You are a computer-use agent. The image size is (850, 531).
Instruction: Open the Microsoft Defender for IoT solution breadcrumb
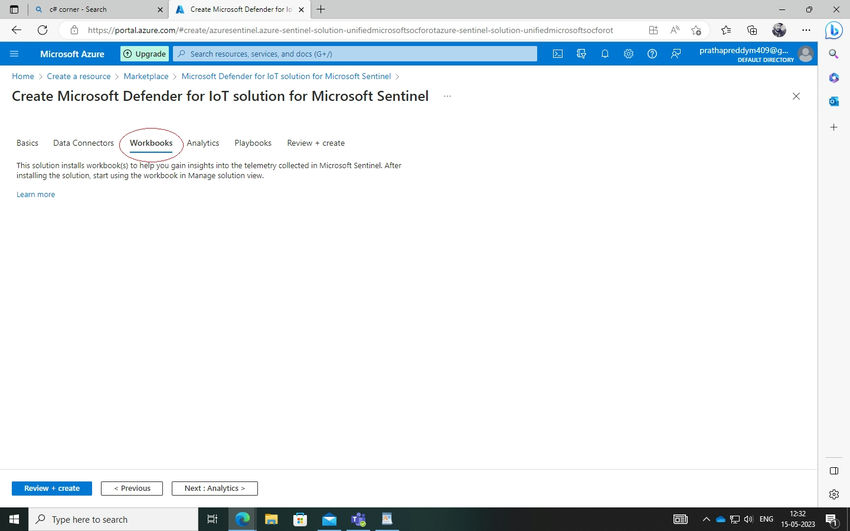(286, 76)
